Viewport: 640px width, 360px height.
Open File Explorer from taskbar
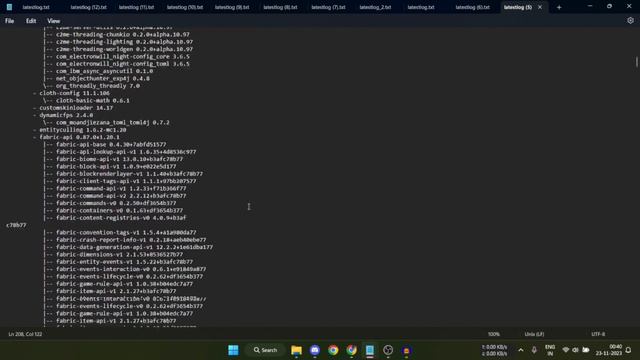[296, 350]
